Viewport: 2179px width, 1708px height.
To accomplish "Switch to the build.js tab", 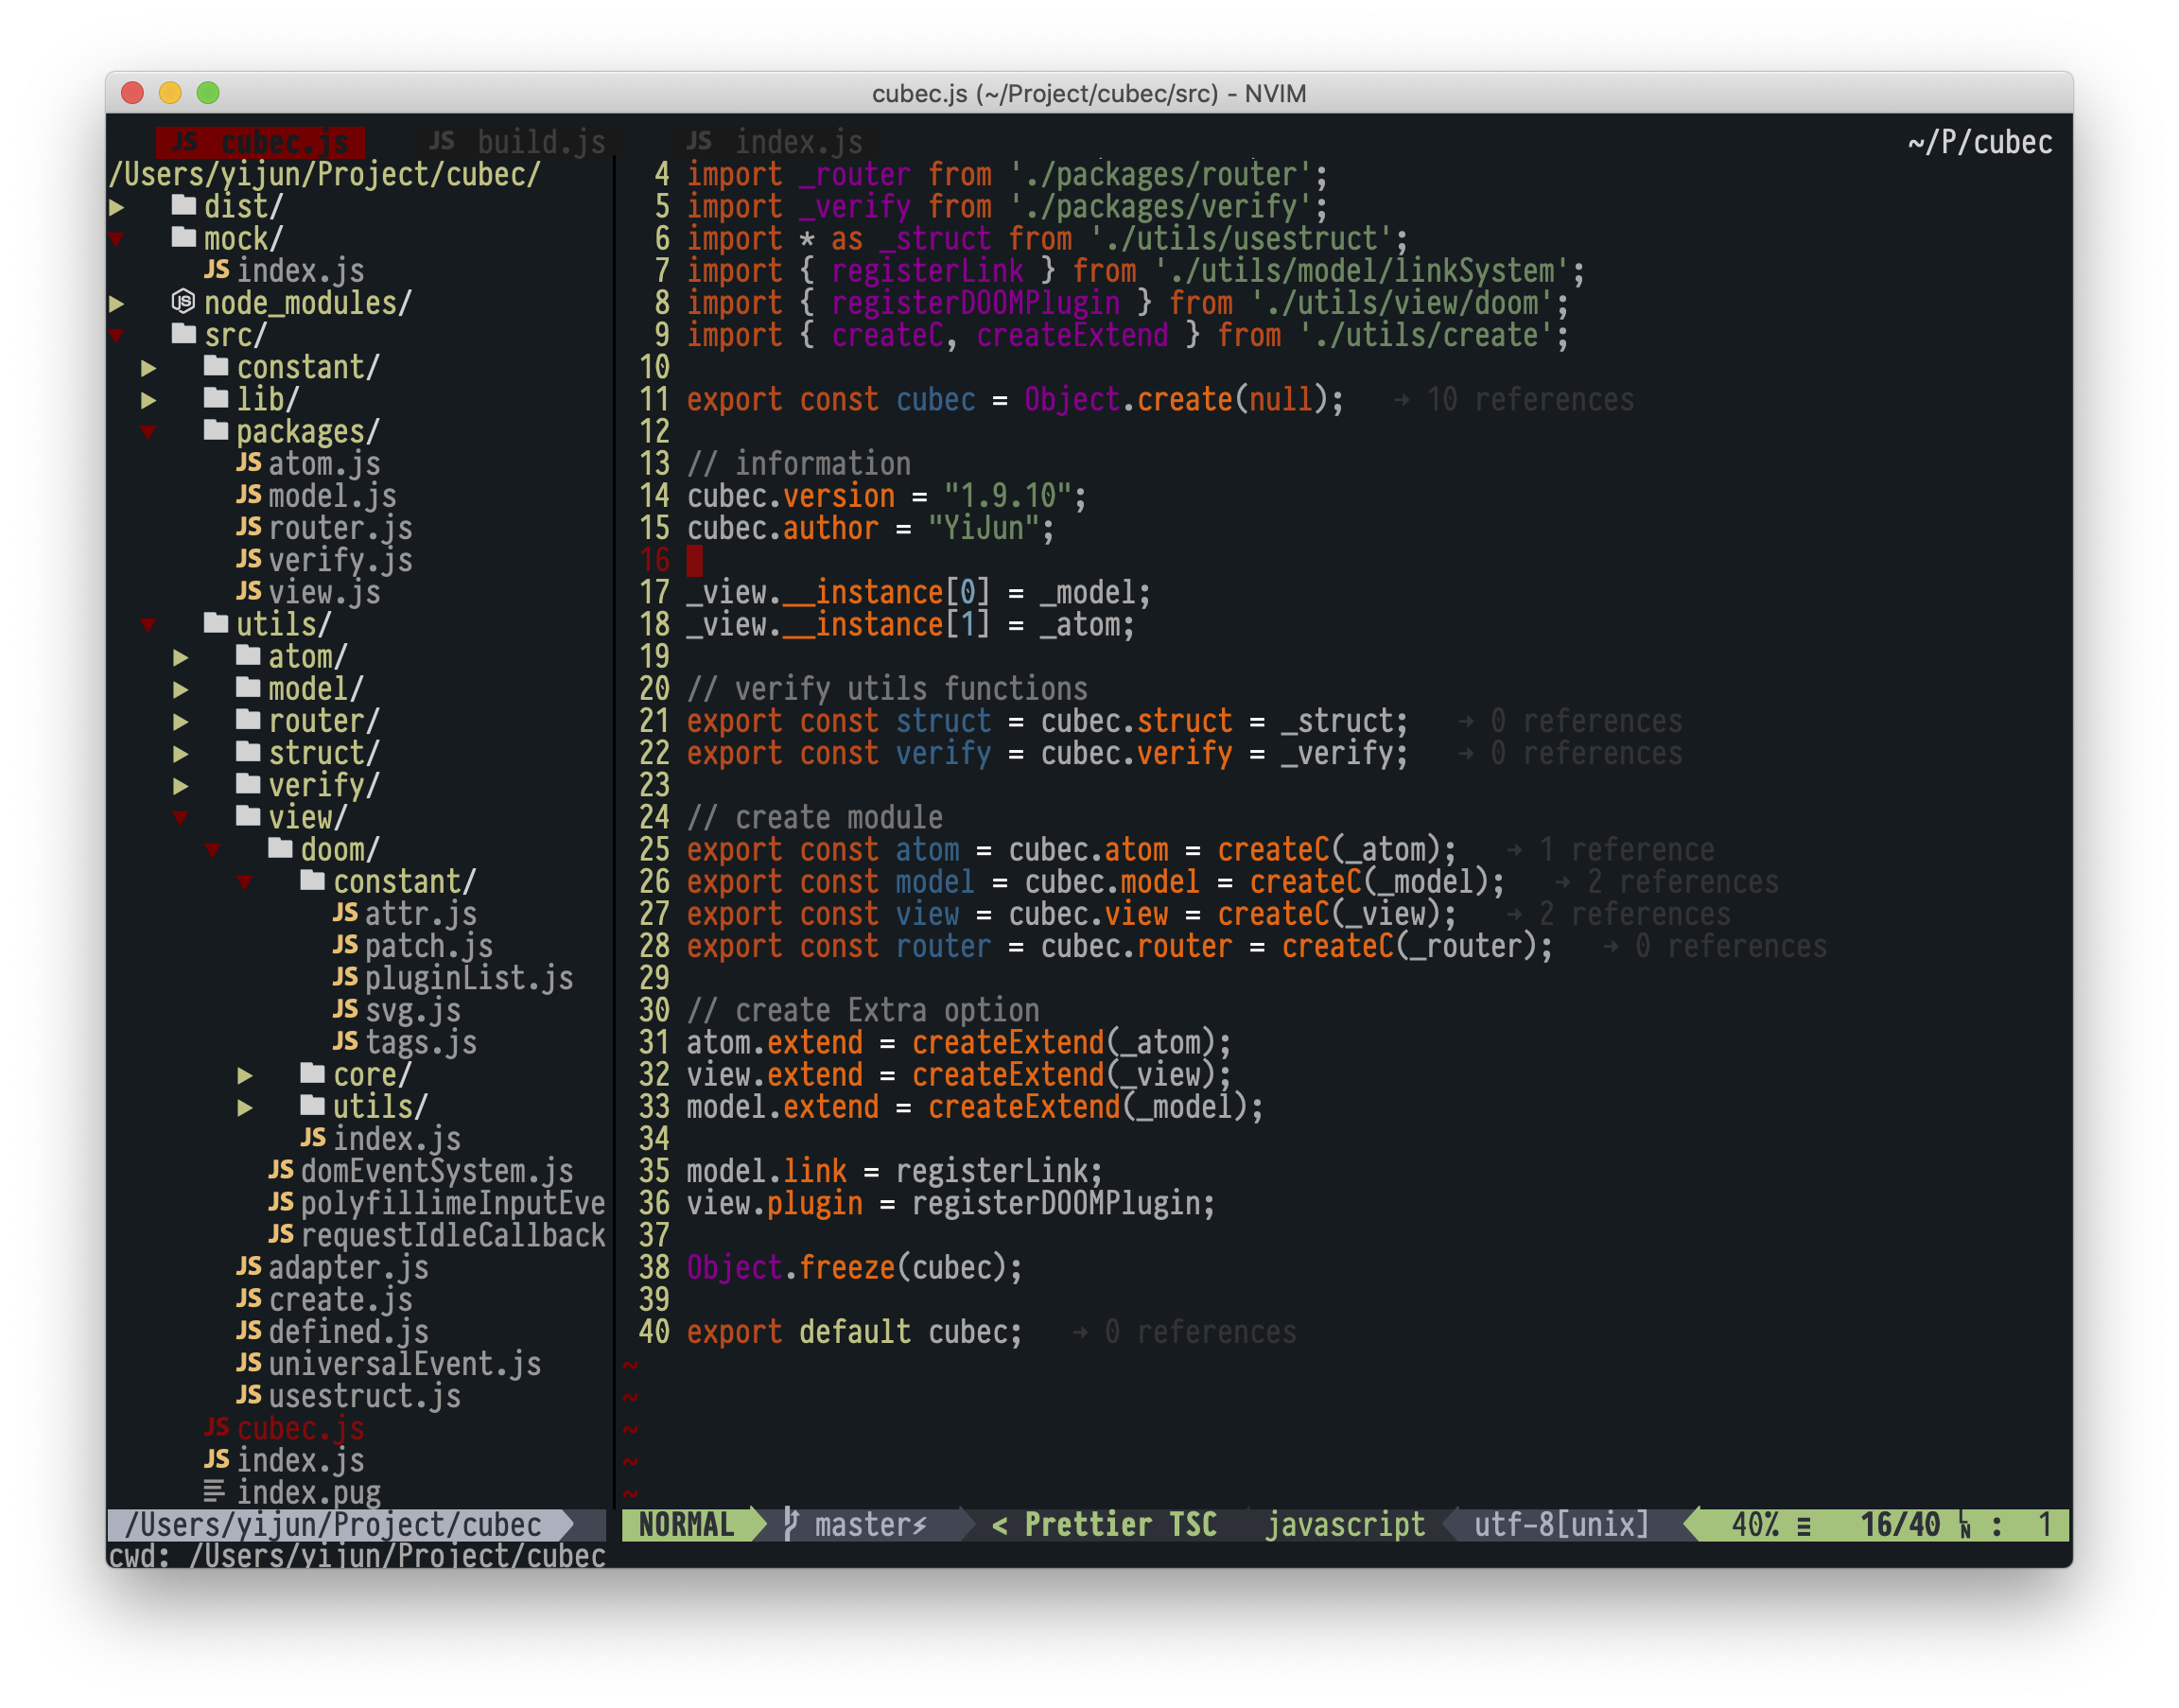I will point(540,142).
